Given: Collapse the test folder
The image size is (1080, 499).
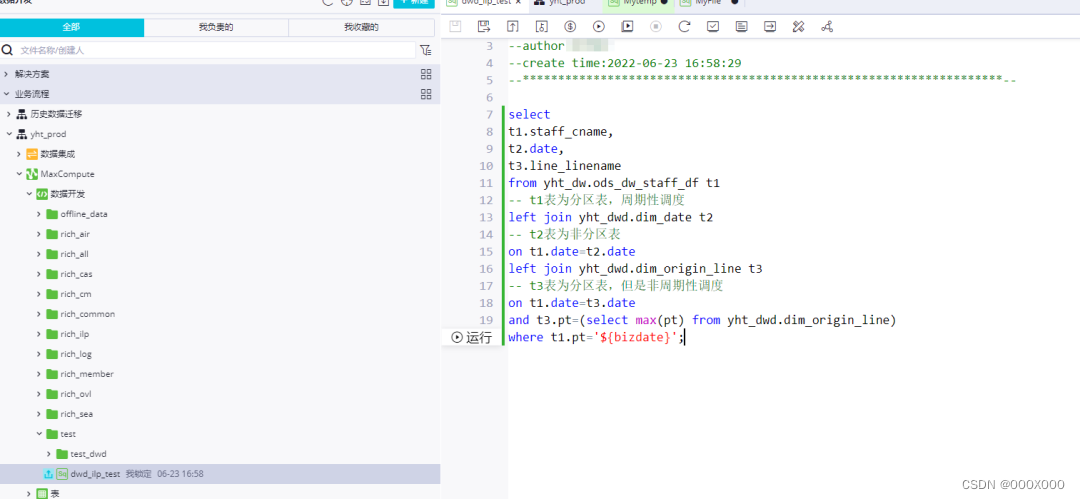Looking at the screenshot, I should 39,434.
